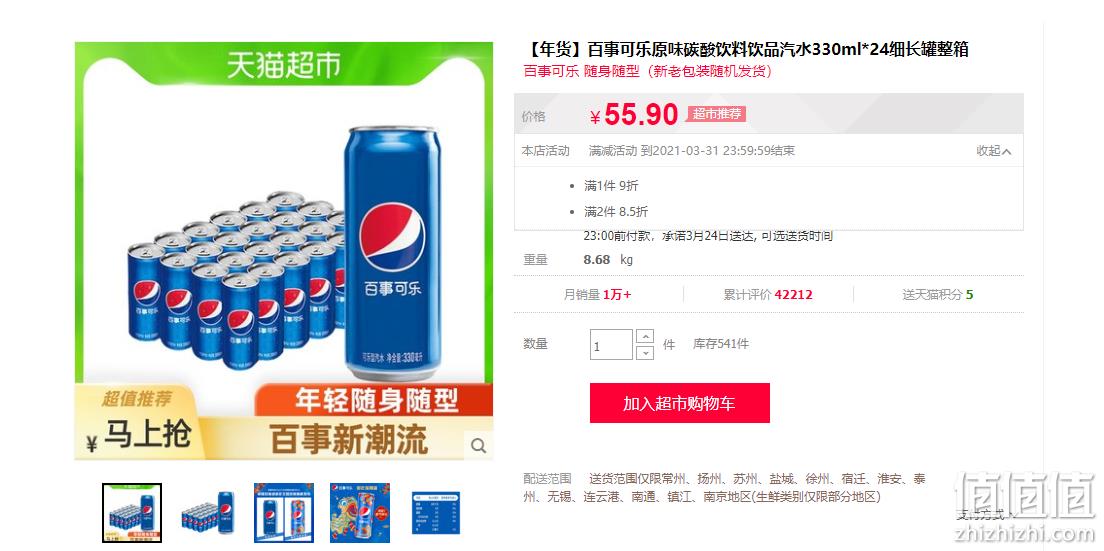Screen dimensions: 1104x551
Task: View the fourth thumbnail with lion artwork
Action: [360, 512]
